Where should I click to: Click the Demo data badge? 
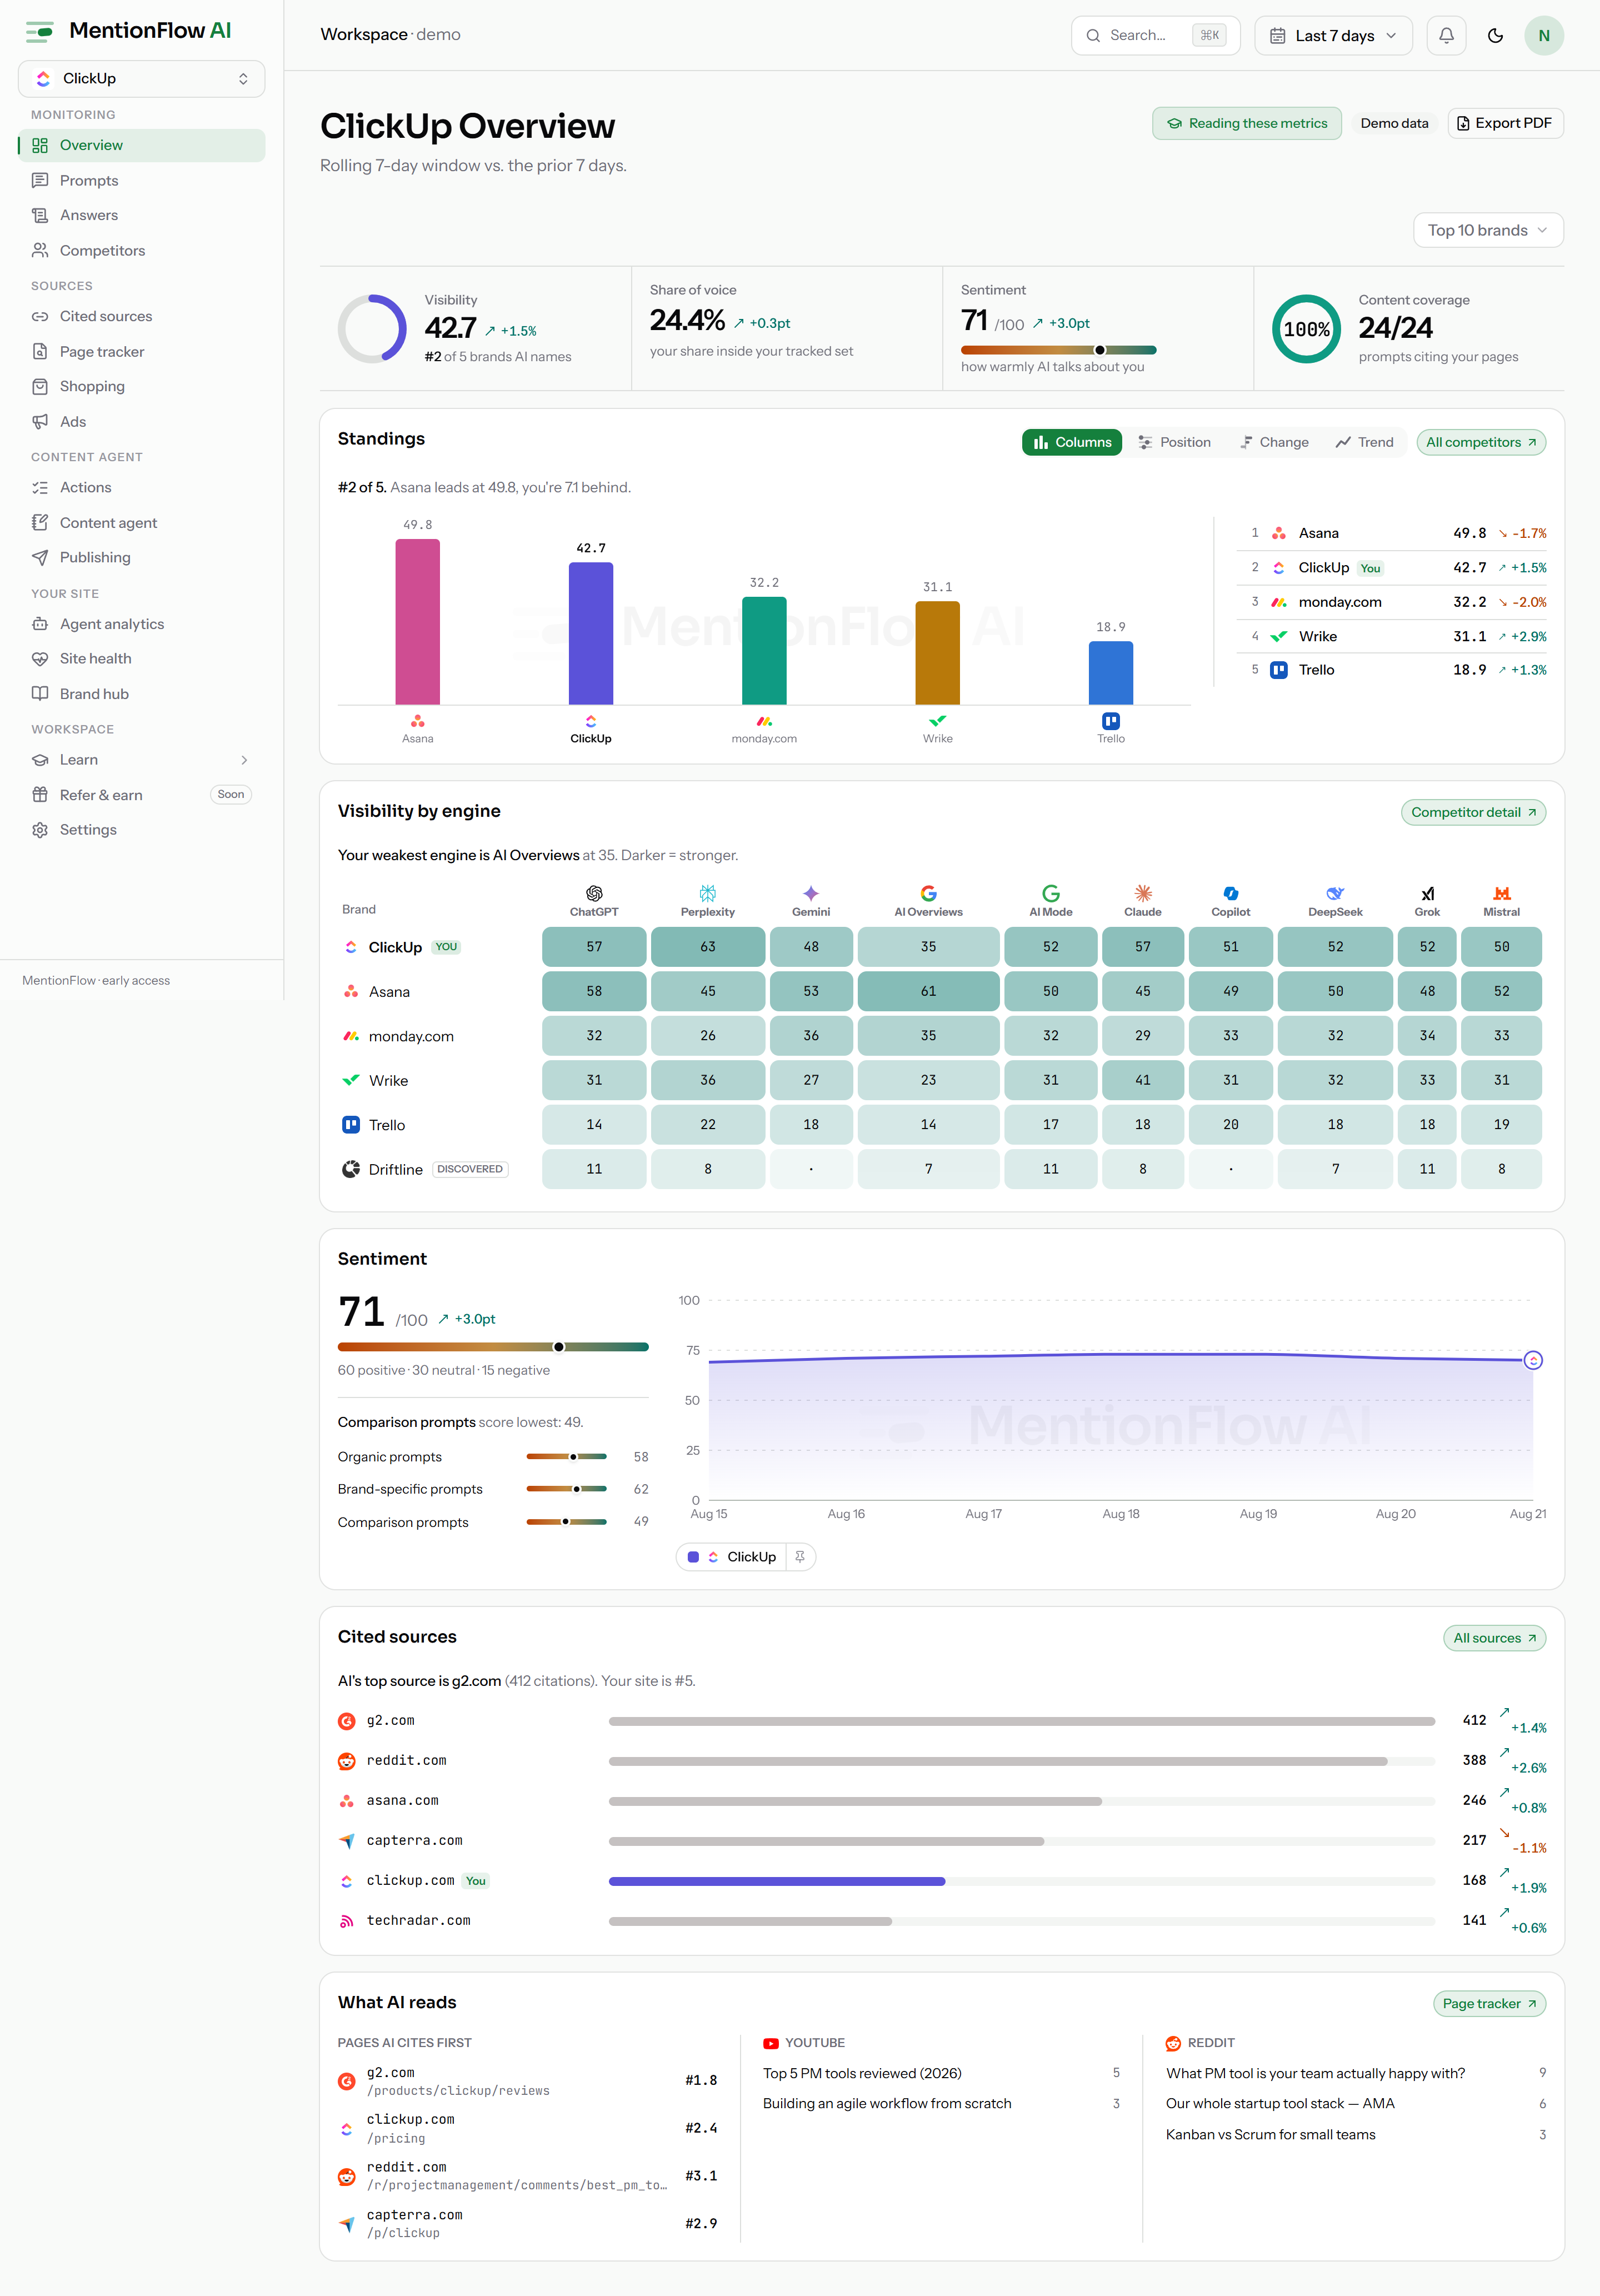(x=1394, y=123)
